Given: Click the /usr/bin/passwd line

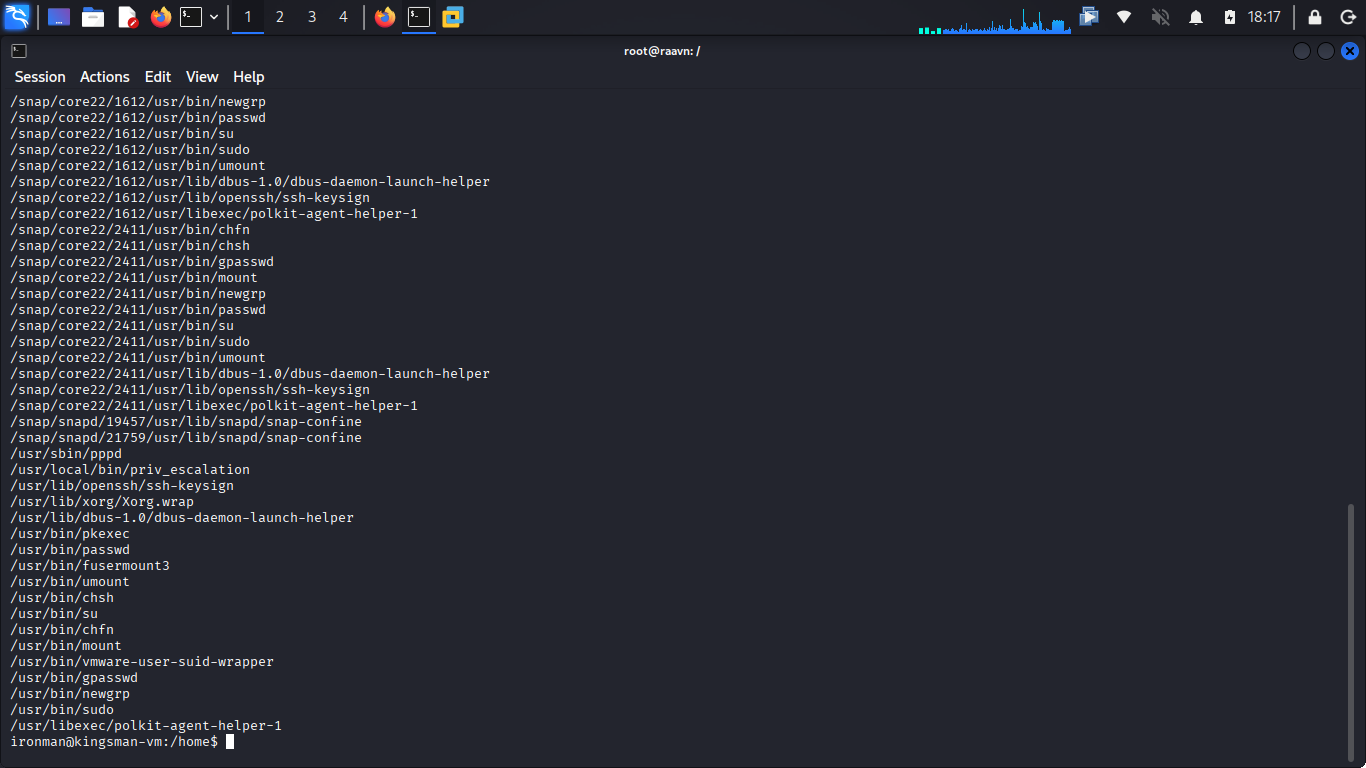Looking at the screenshot, I should click(x=70, y=549).
